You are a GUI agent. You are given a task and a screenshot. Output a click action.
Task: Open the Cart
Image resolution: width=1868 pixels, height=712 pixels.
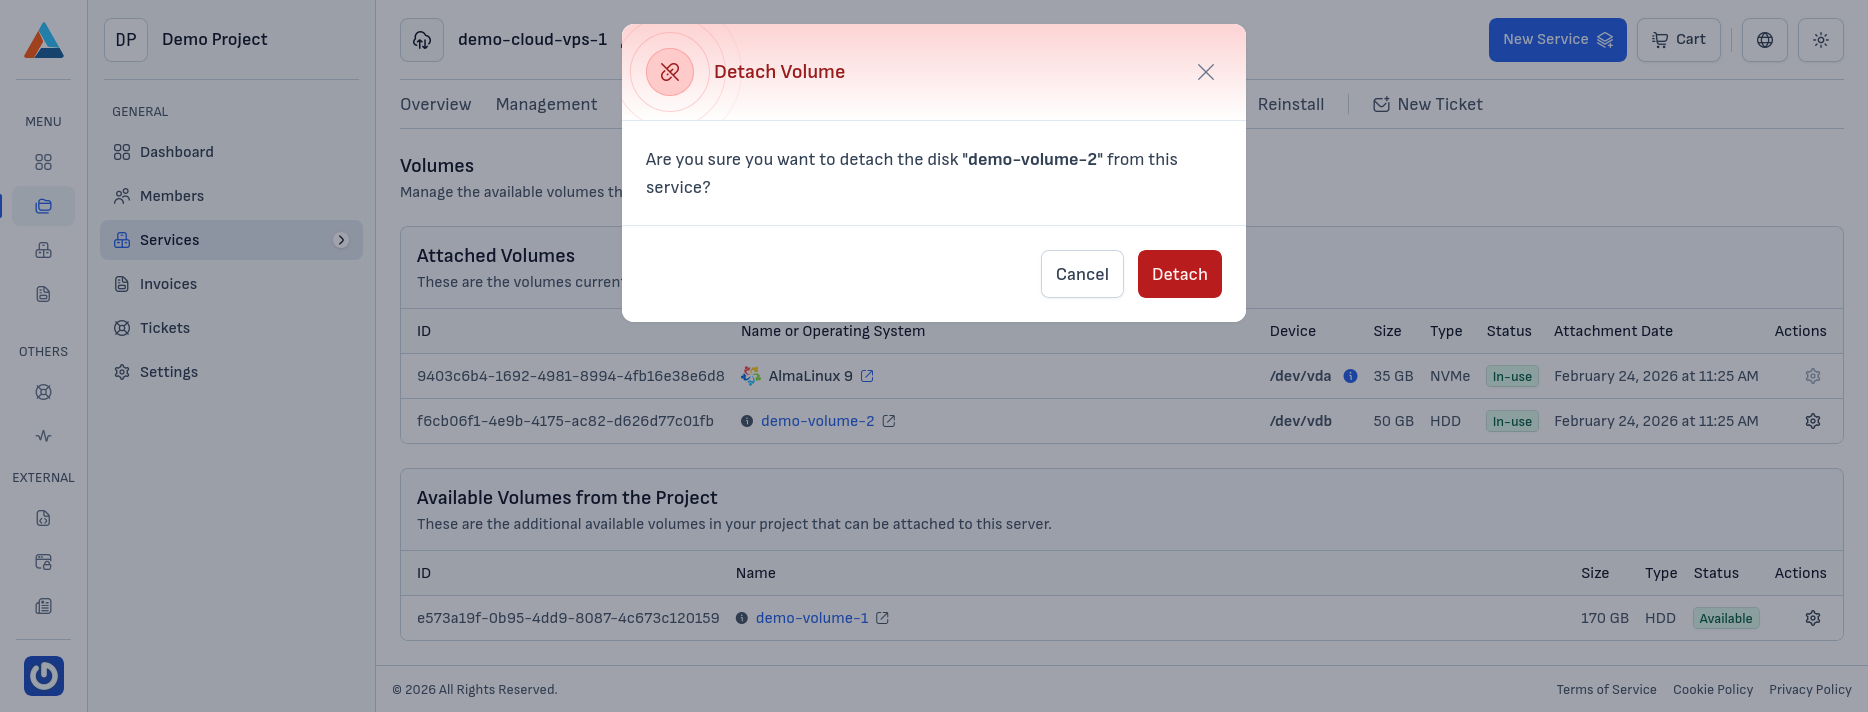pyautogui.click(x=1678, y=40)
